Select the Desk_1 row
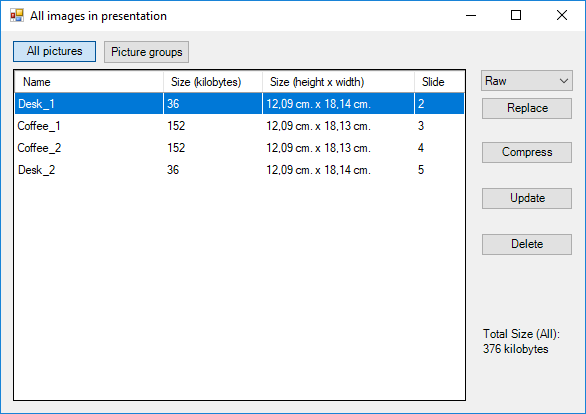586x414 pixels. pyautogui.click(x=240, y=104)
